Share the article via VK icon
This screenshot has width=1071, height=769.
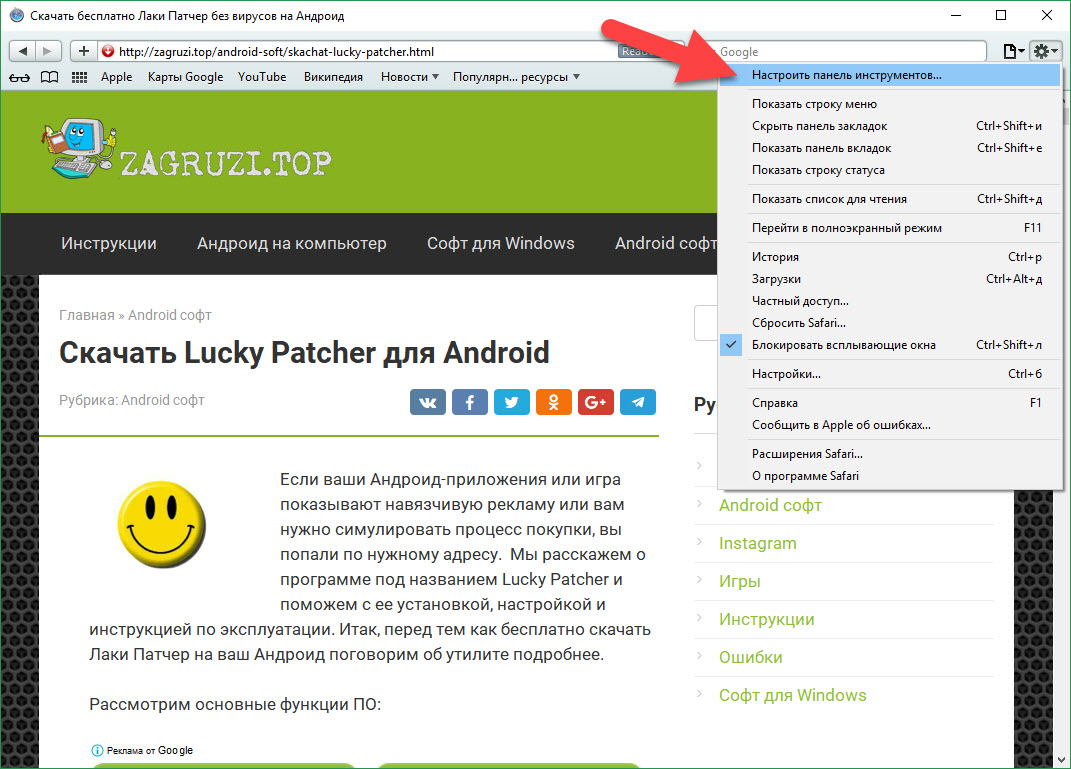pos(428,402)
